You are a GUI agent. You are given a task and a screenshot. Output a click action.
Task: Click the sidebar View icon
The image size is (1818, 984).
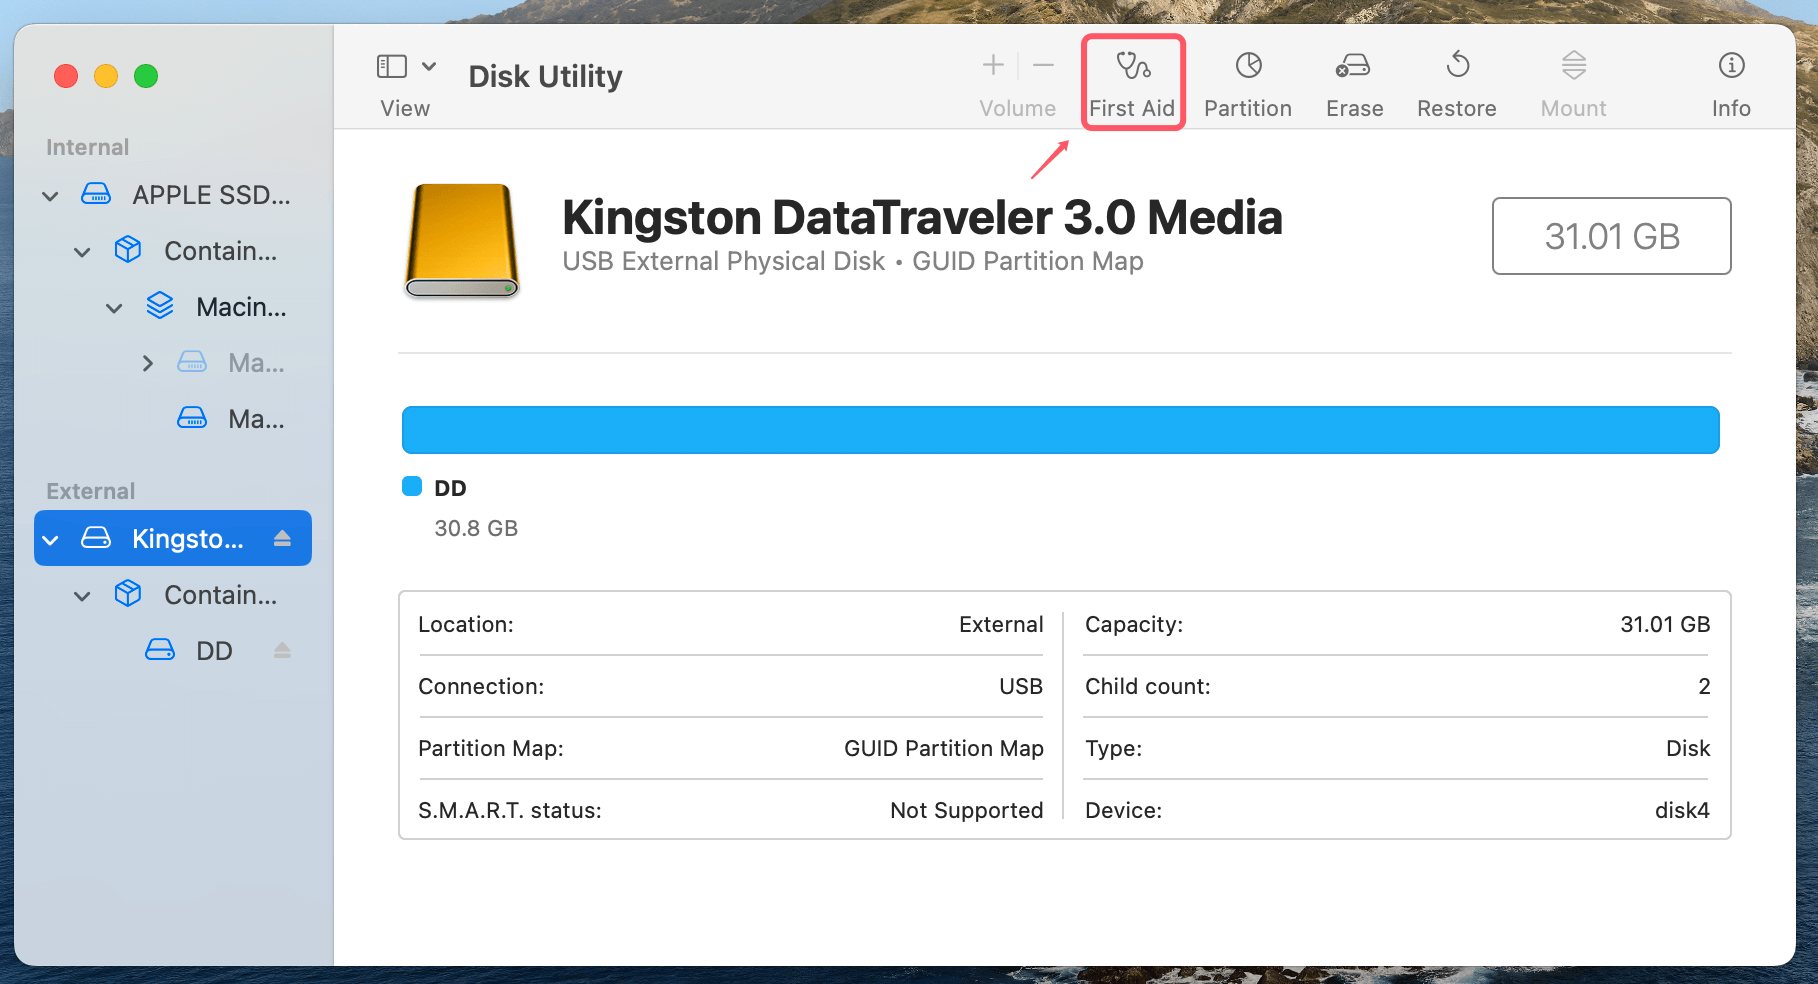pos(390,66)
